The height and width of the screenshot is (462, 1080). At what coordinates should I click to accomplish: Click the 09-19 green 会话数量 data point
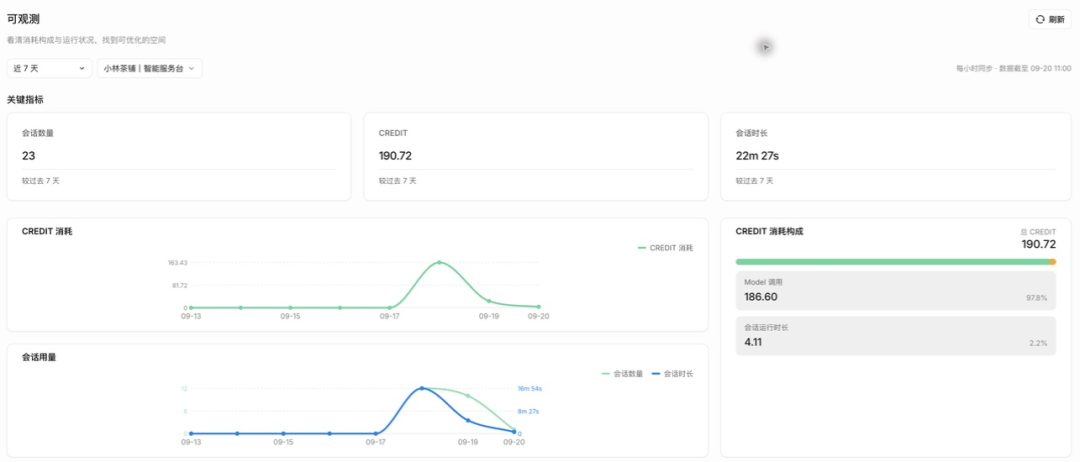(468, 396)
